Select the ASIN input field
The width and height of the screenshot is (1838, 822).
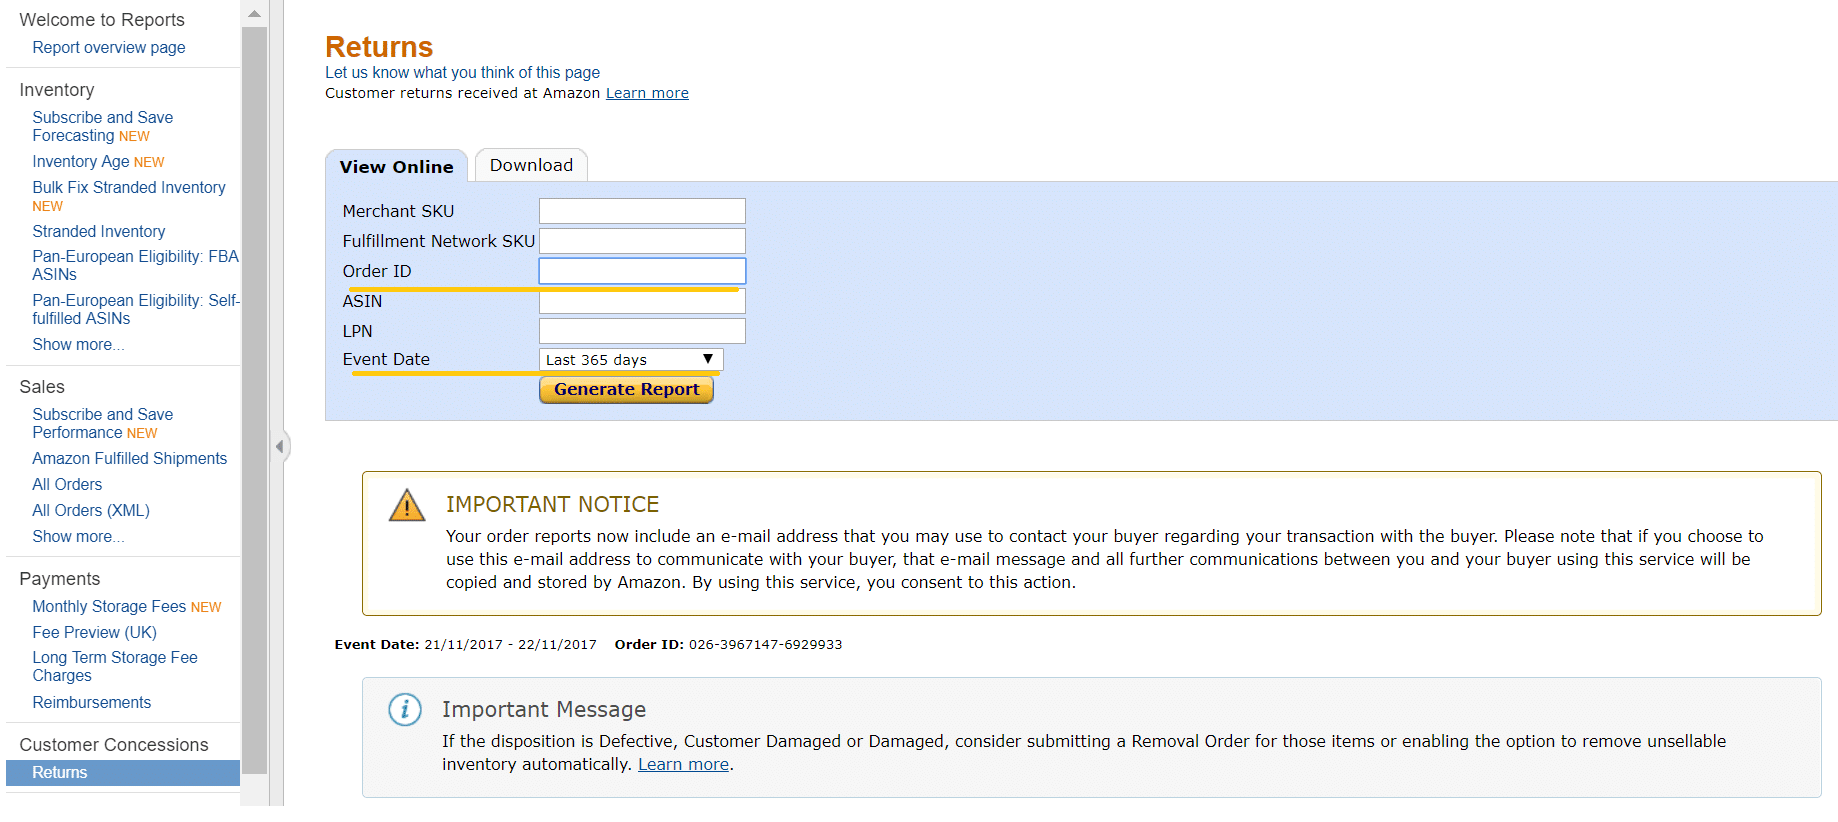[x=642, y=301]
